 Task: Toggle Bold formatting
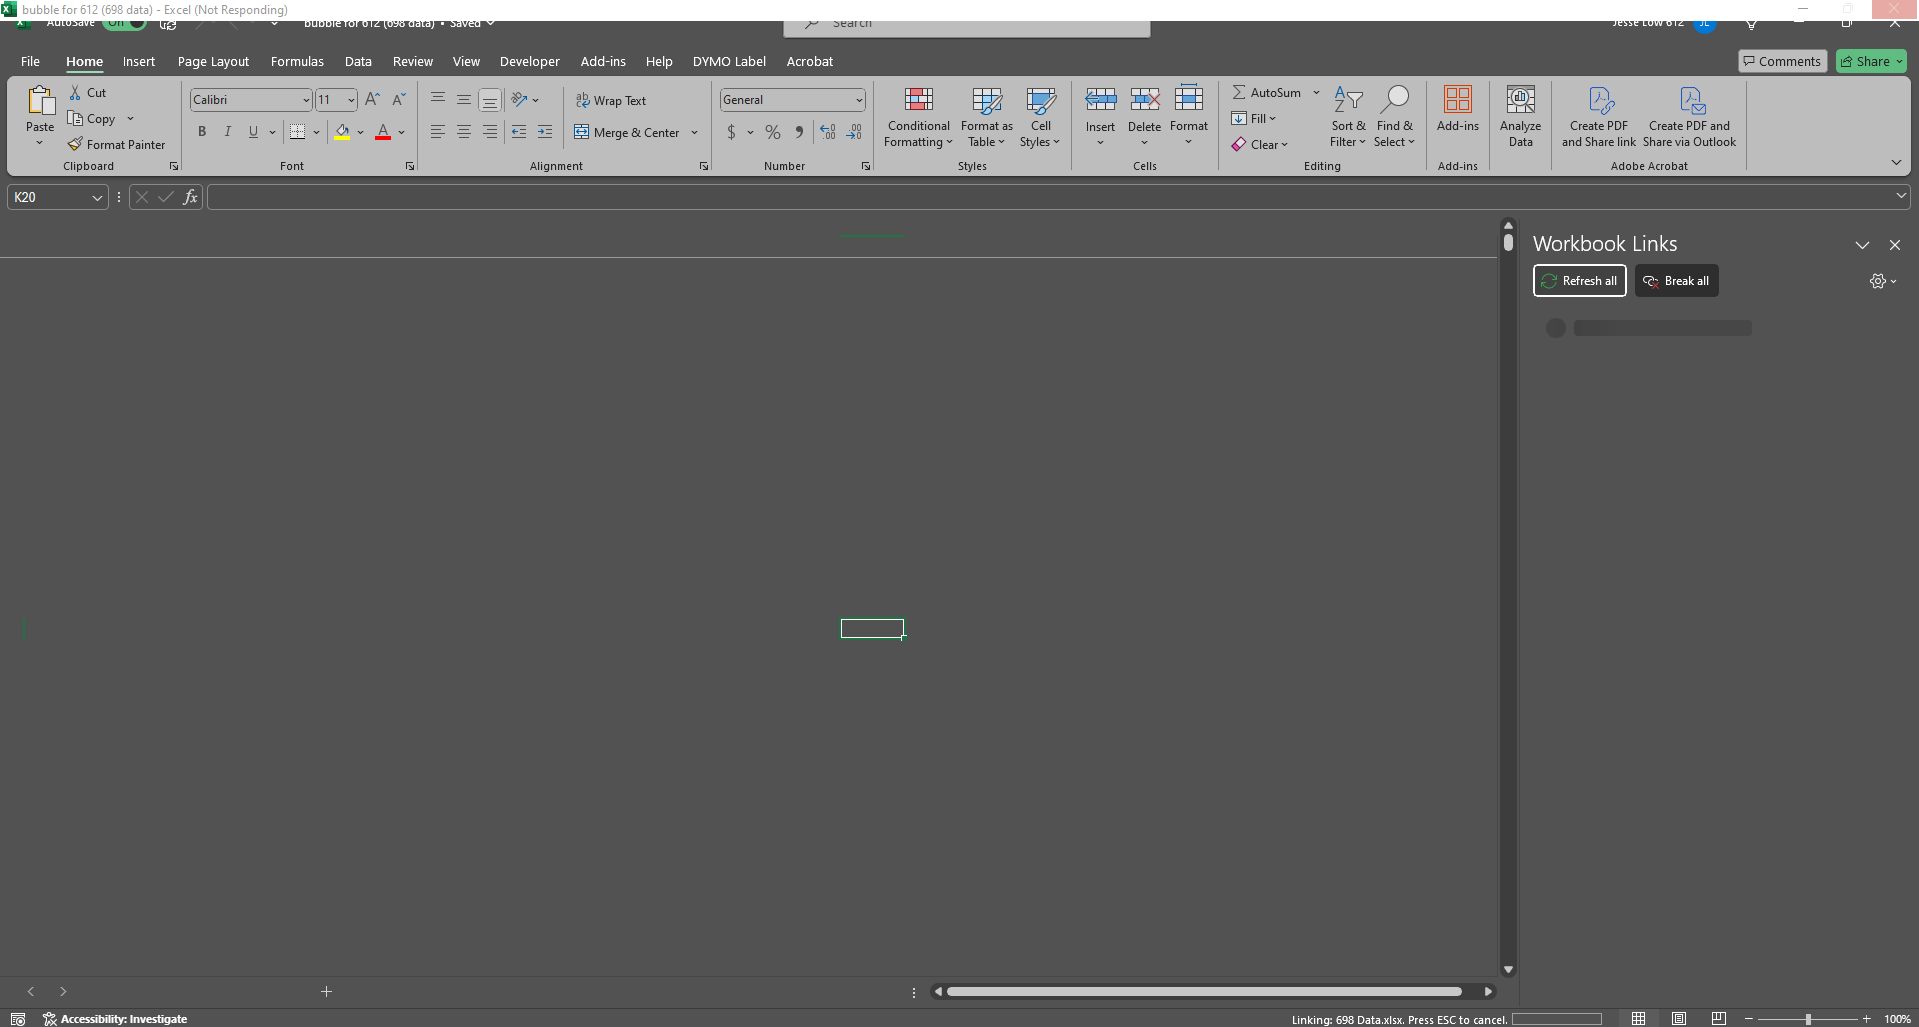coord(202,132)
